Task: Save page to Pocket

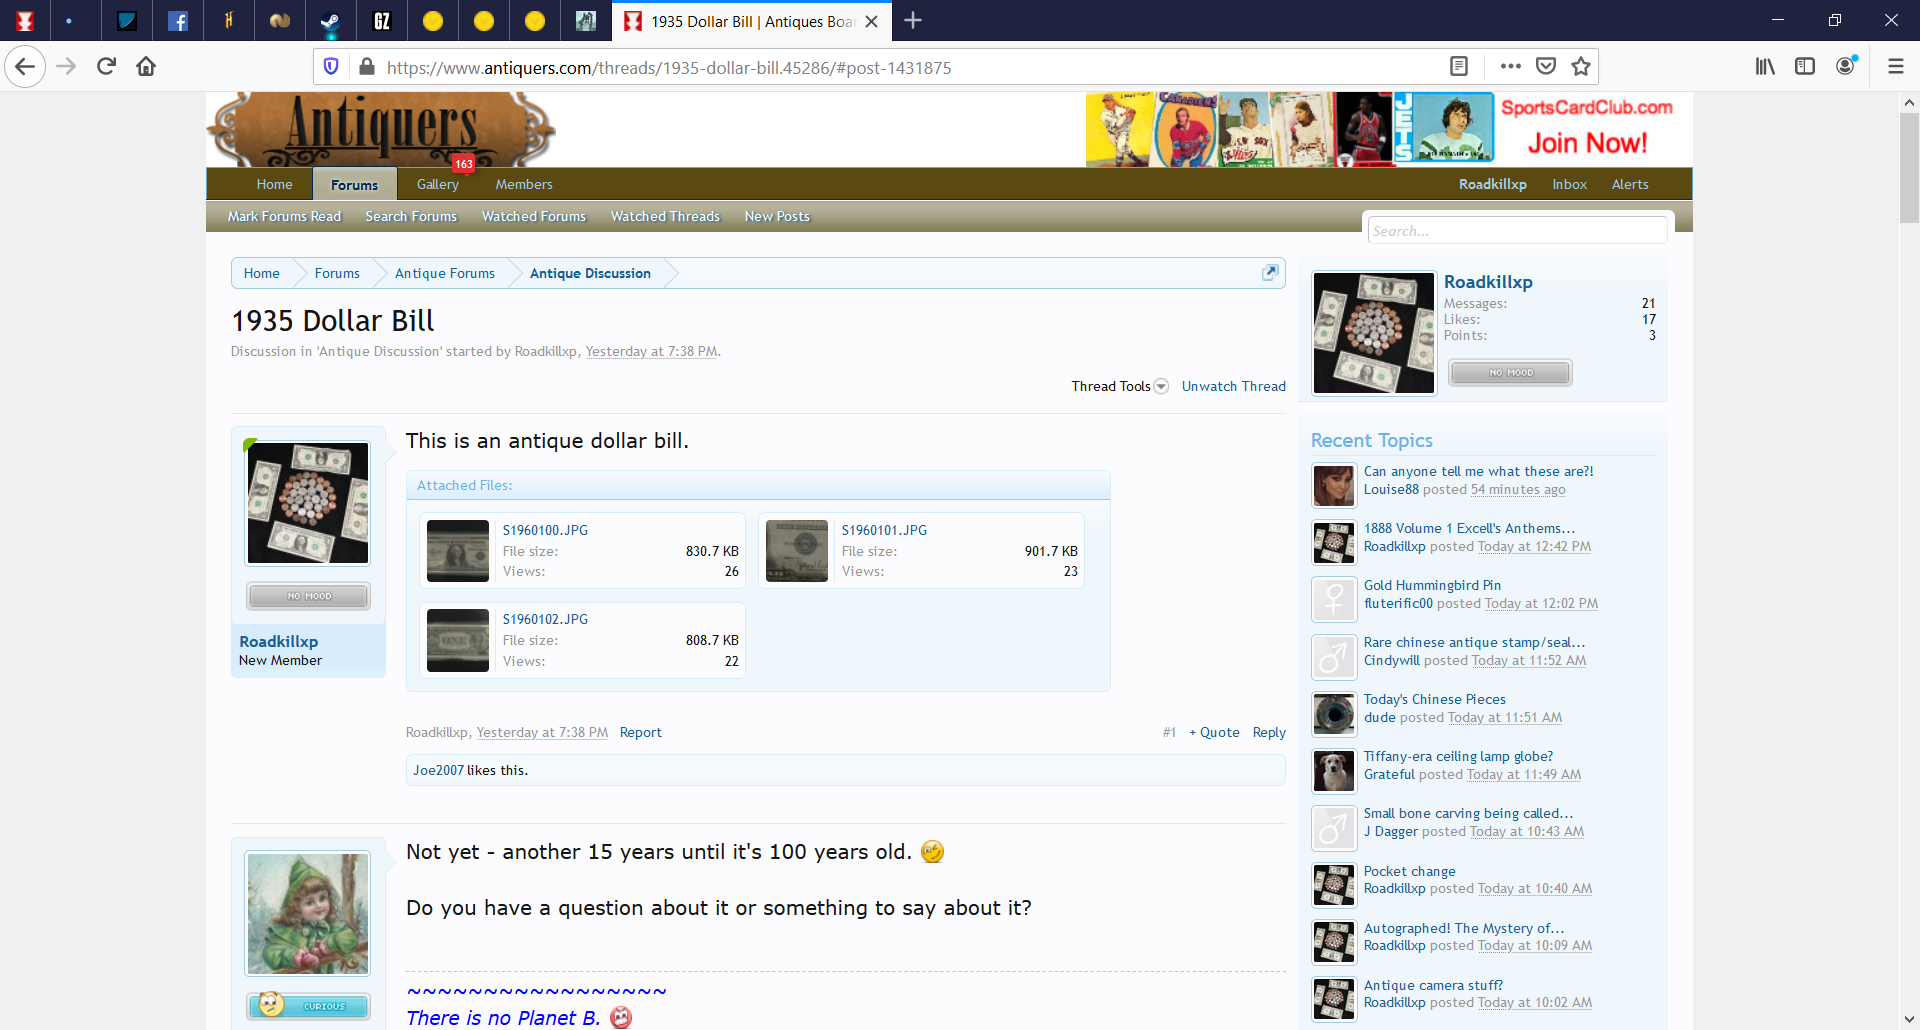Action: [1546, 67]
